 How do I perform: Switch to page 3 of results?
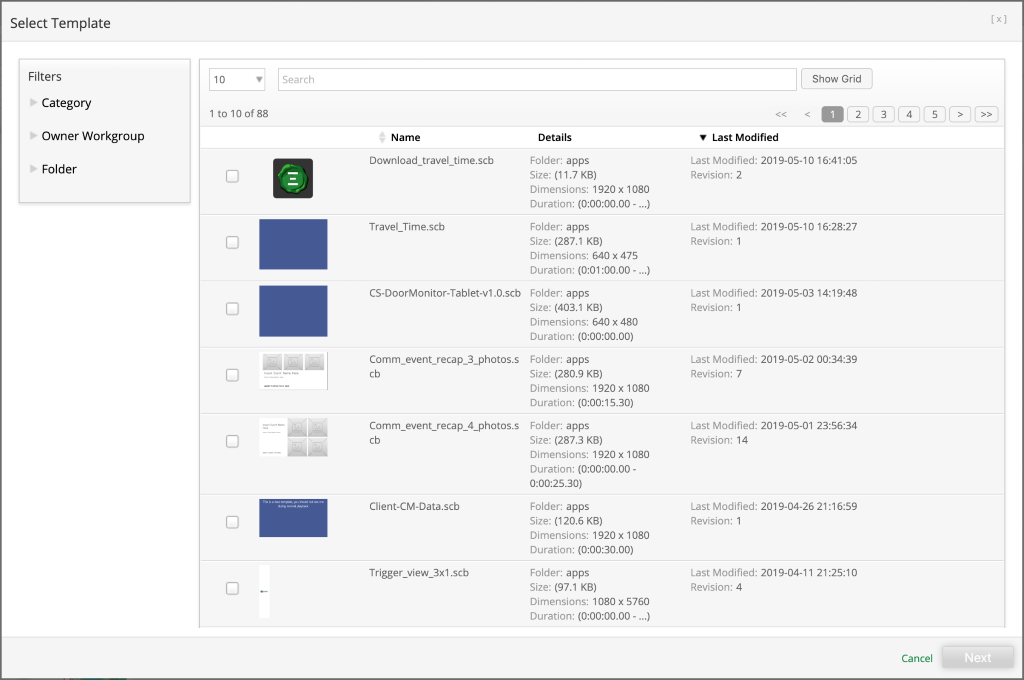coord(883,114)
